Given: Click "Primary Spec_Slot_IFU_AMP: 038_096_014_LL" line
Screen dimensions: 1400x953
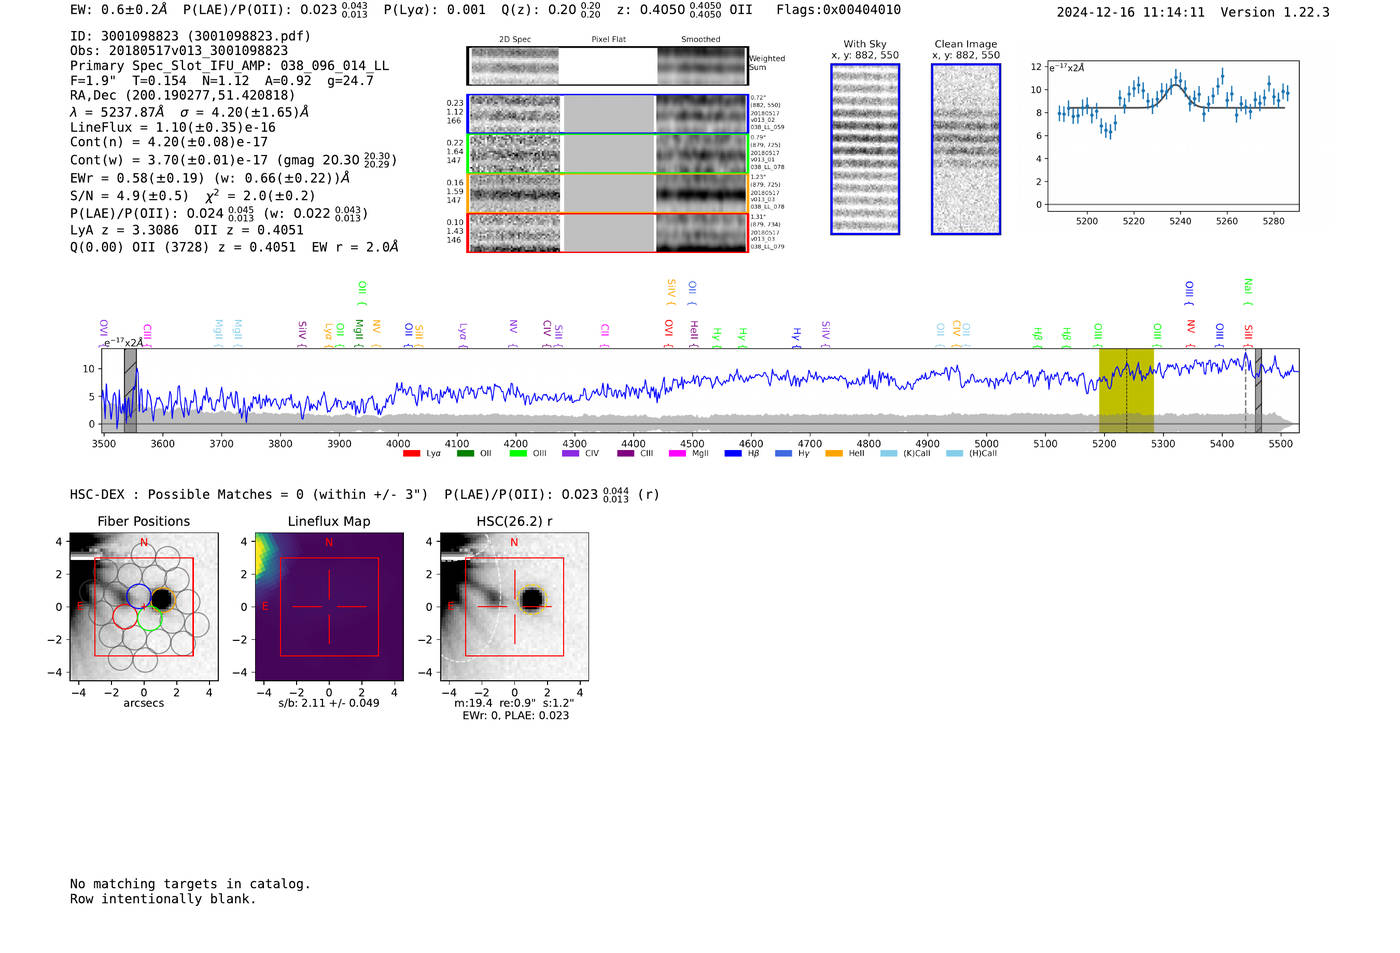Looking at the screenshot, I should click(x=229, y=66).
